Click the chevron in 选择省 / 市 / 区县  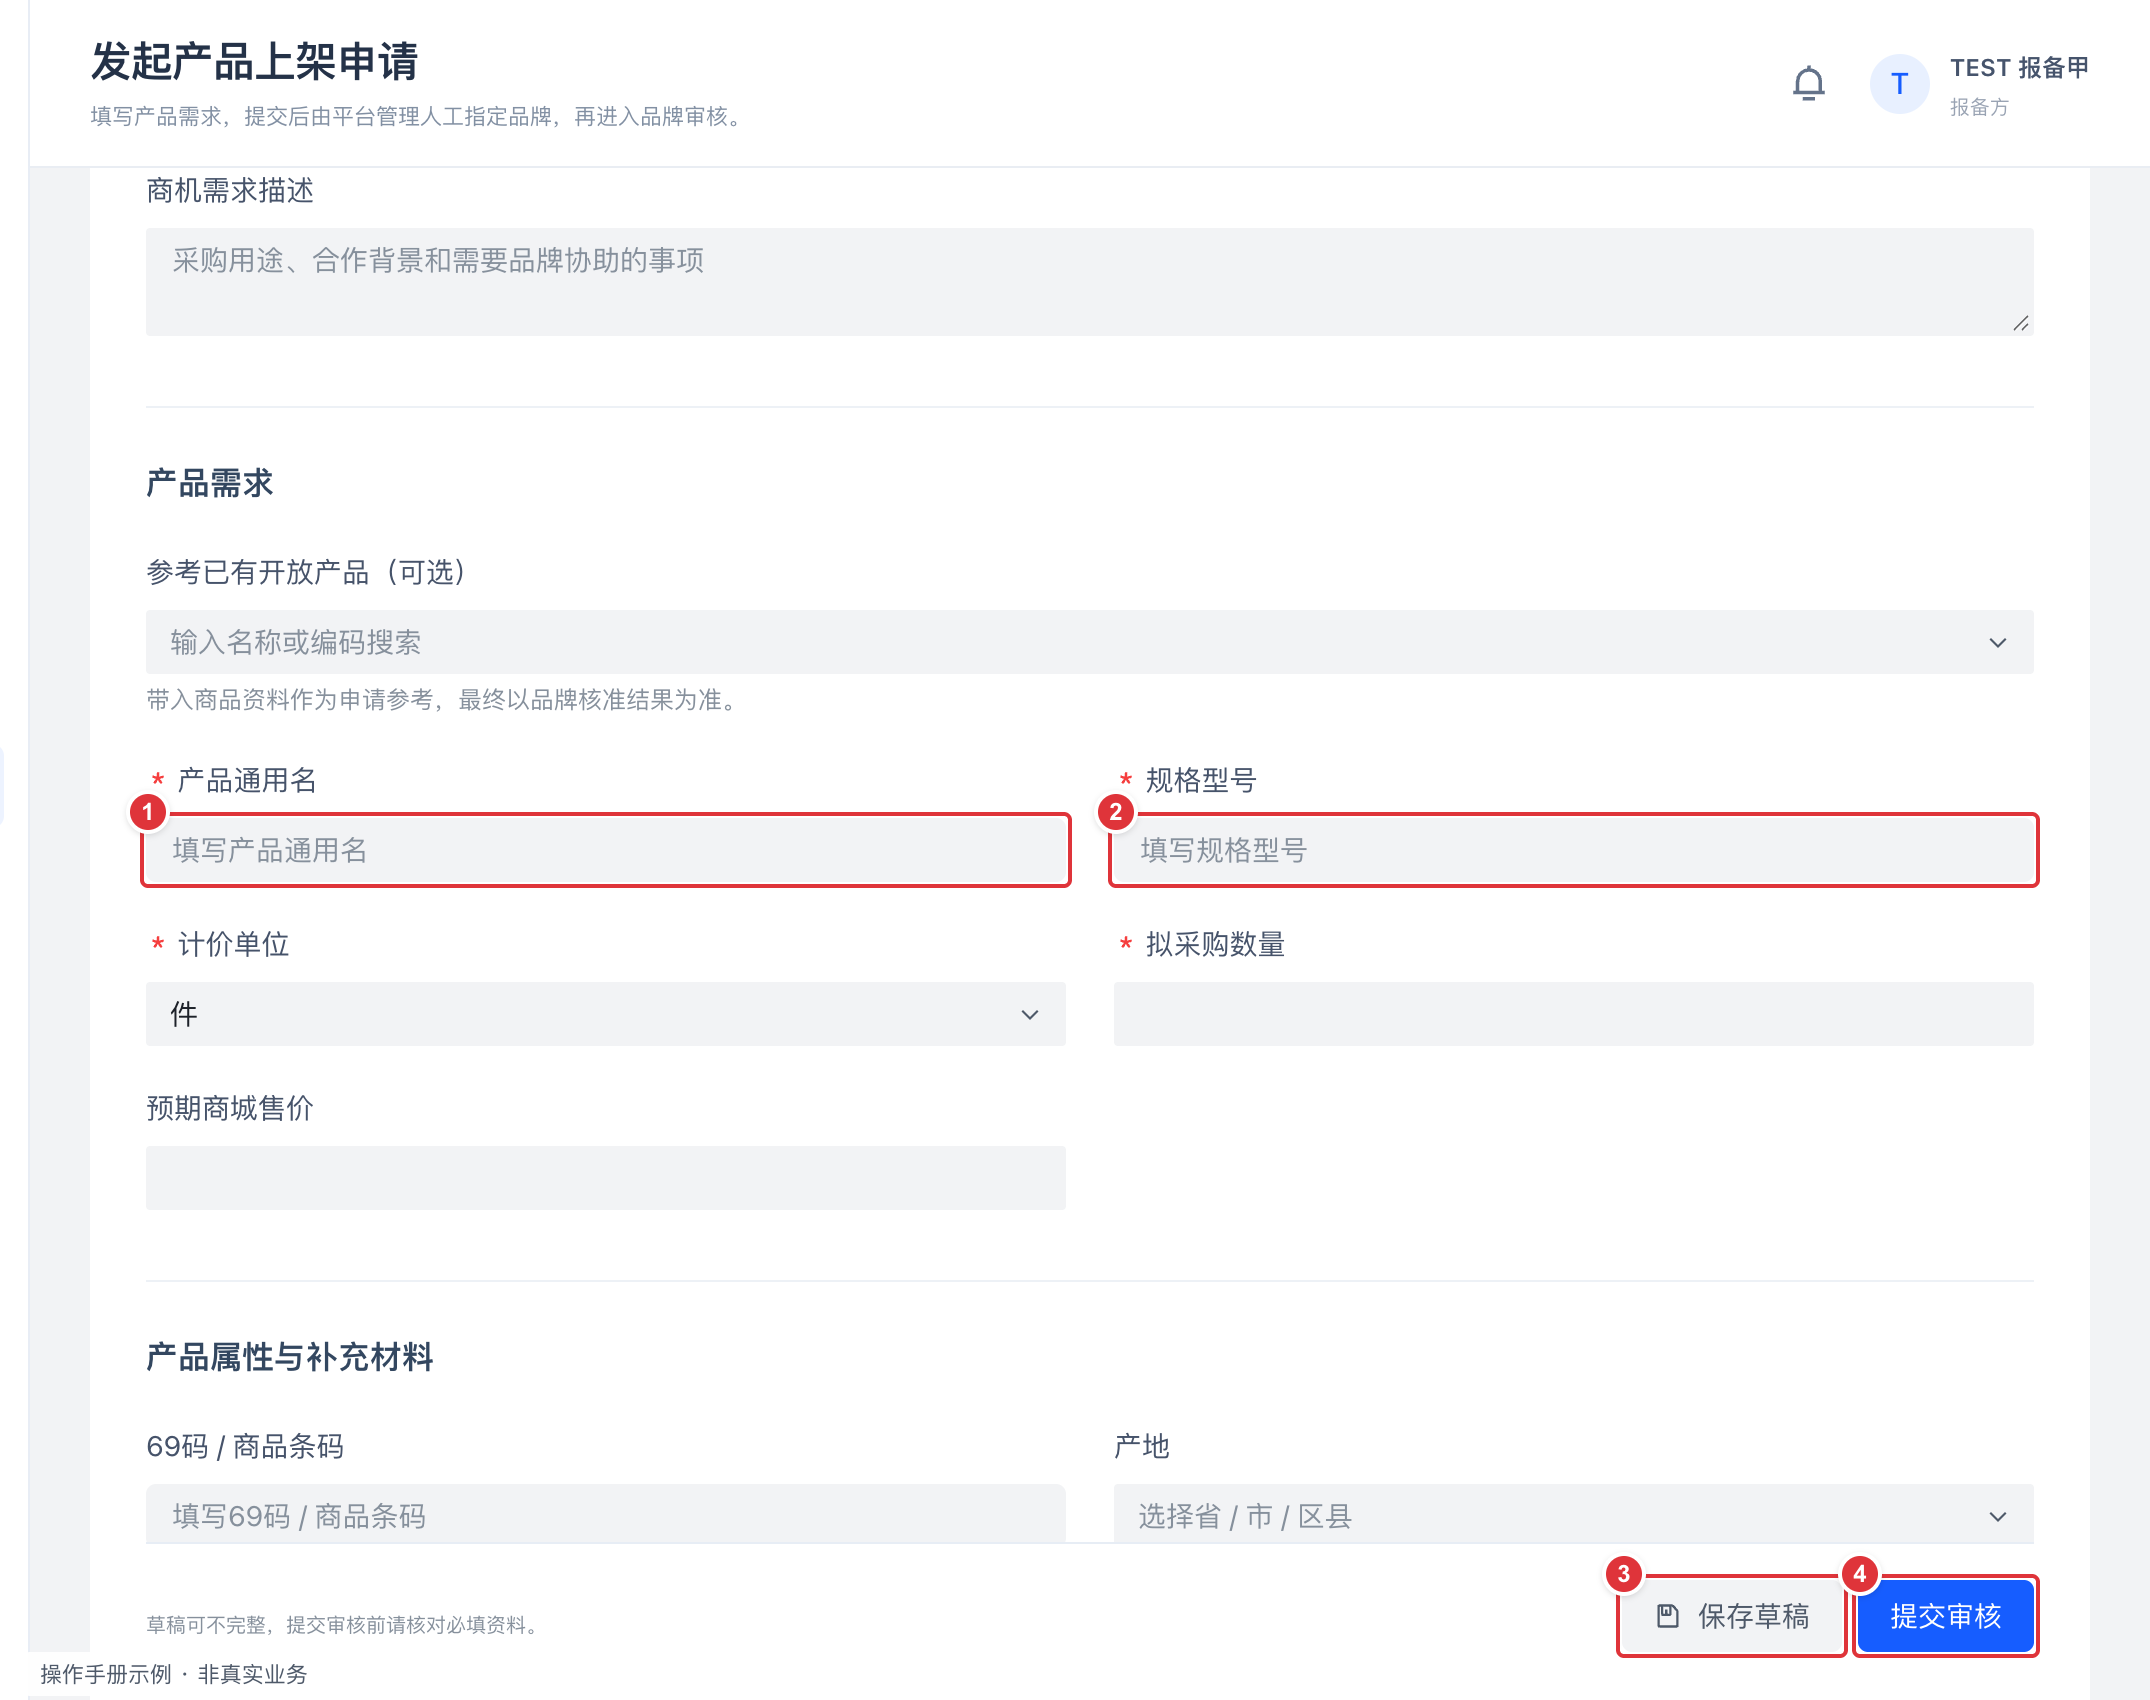point(1997,1516)
